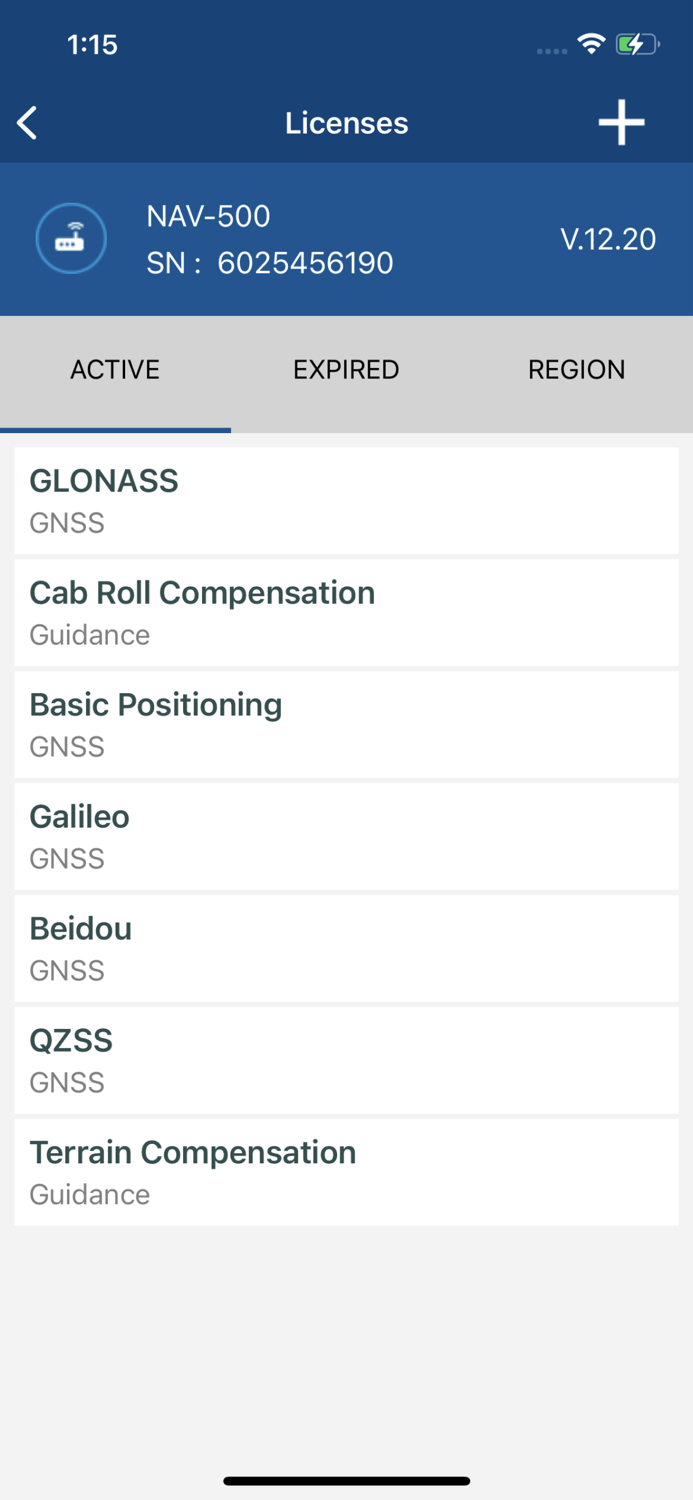Viewport: 693px width, 1500px height.
Task: Tap the home indicator bar
Action: pos(346,1481)
